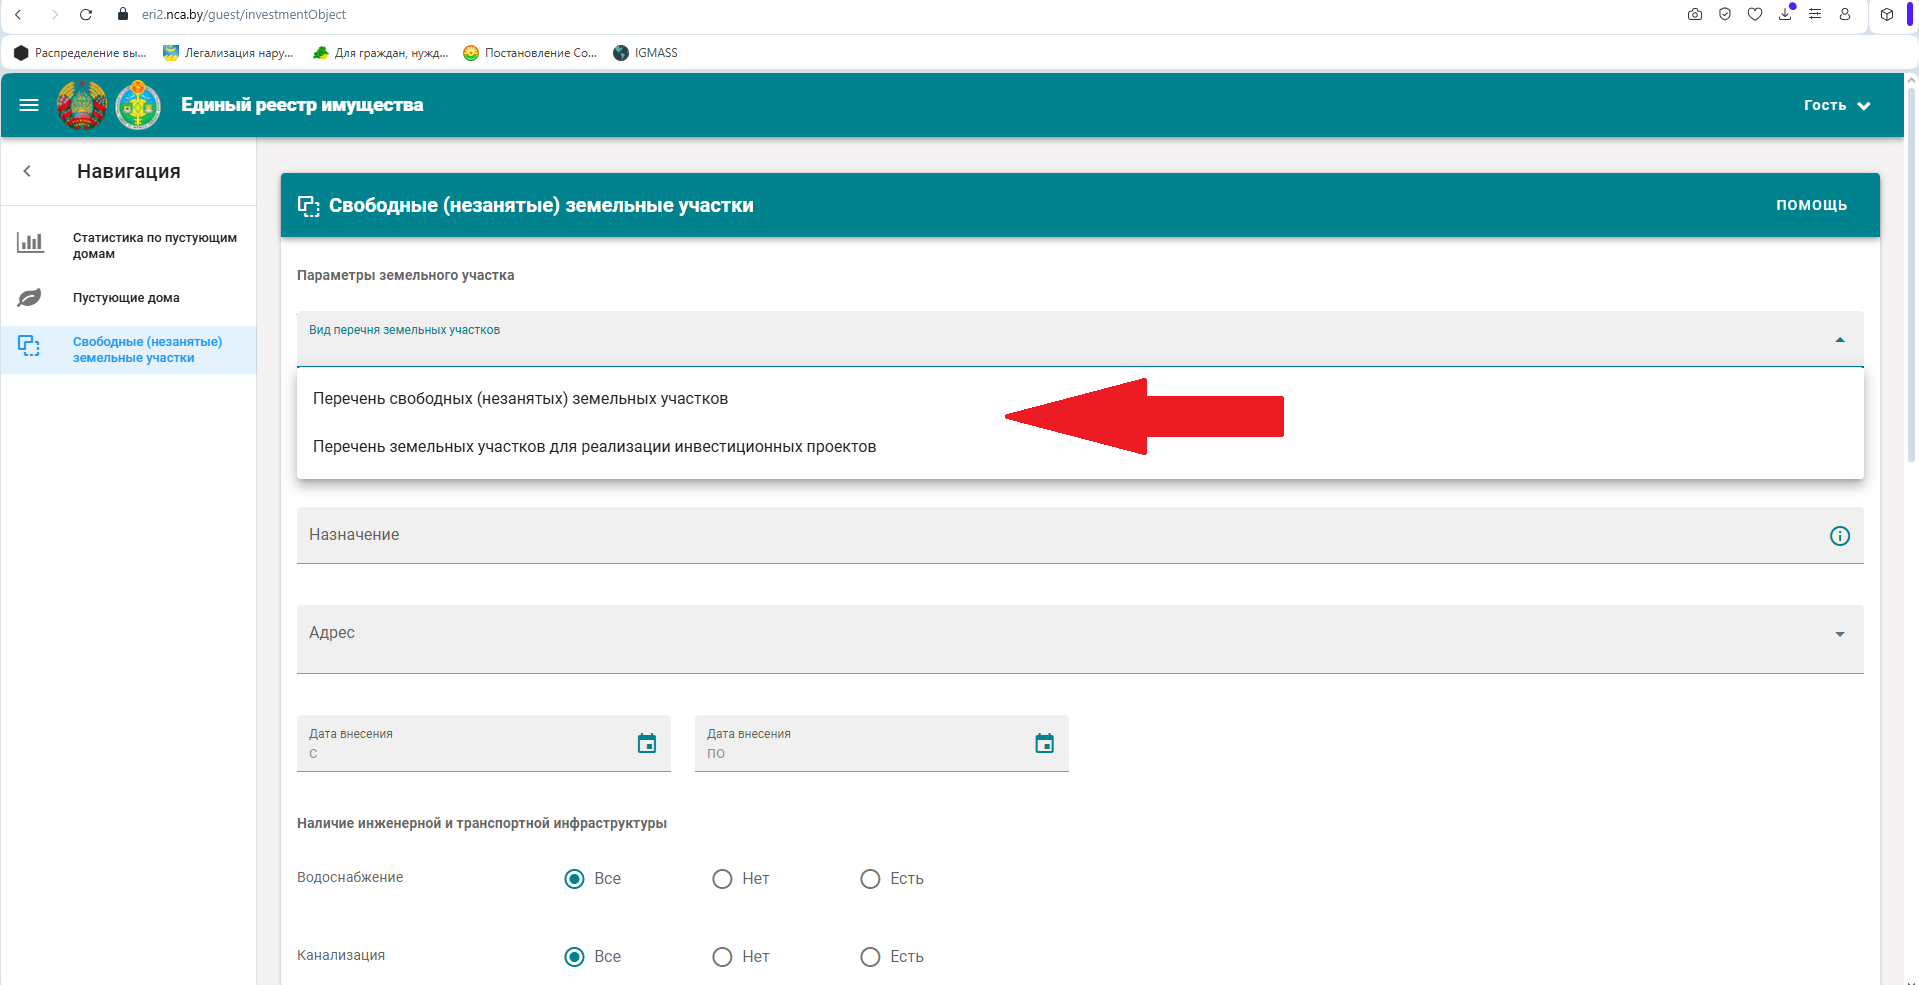Click the leaf icon for vacant houses

30,297
